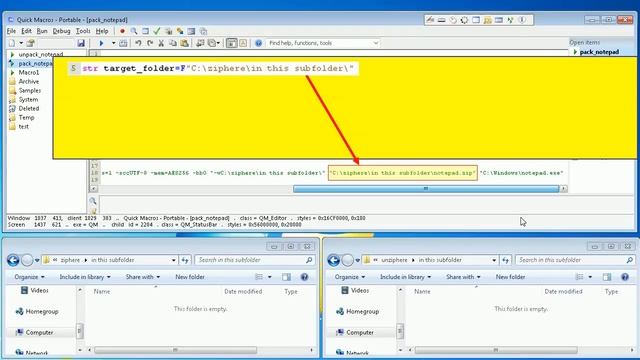Open the File menu

click(x=11, y=31)
